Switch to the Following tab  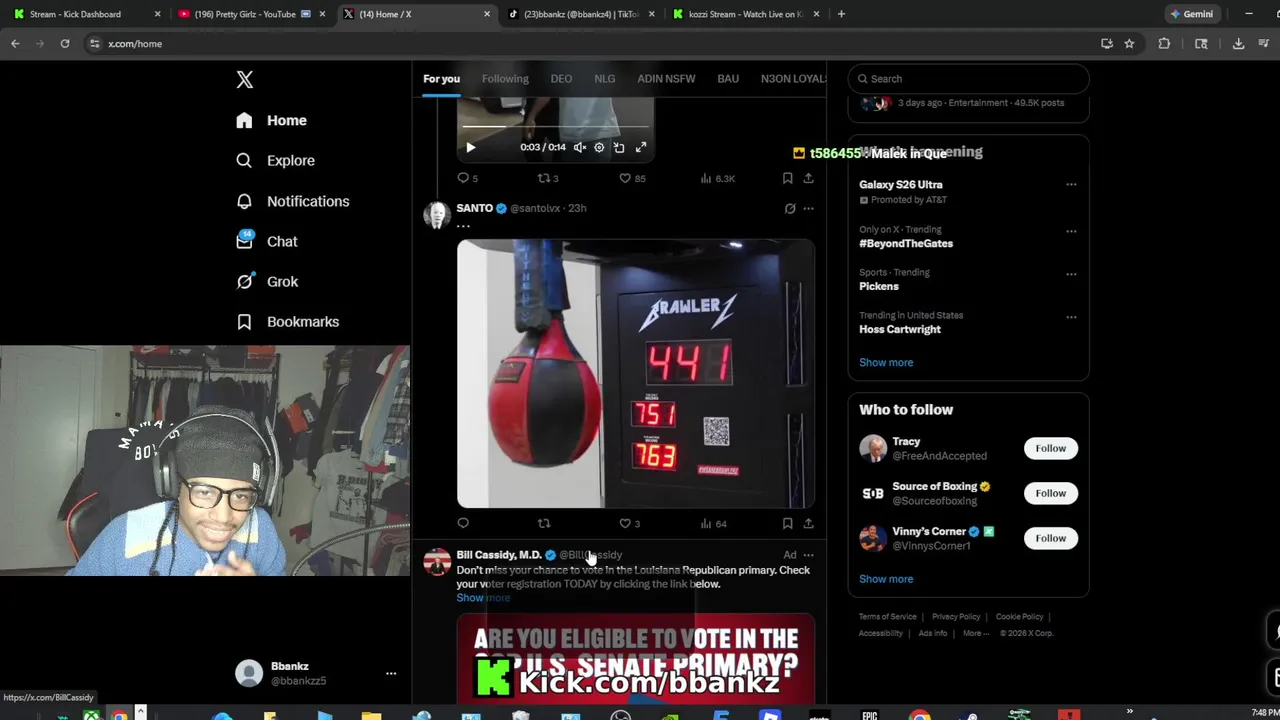[505, 79]
